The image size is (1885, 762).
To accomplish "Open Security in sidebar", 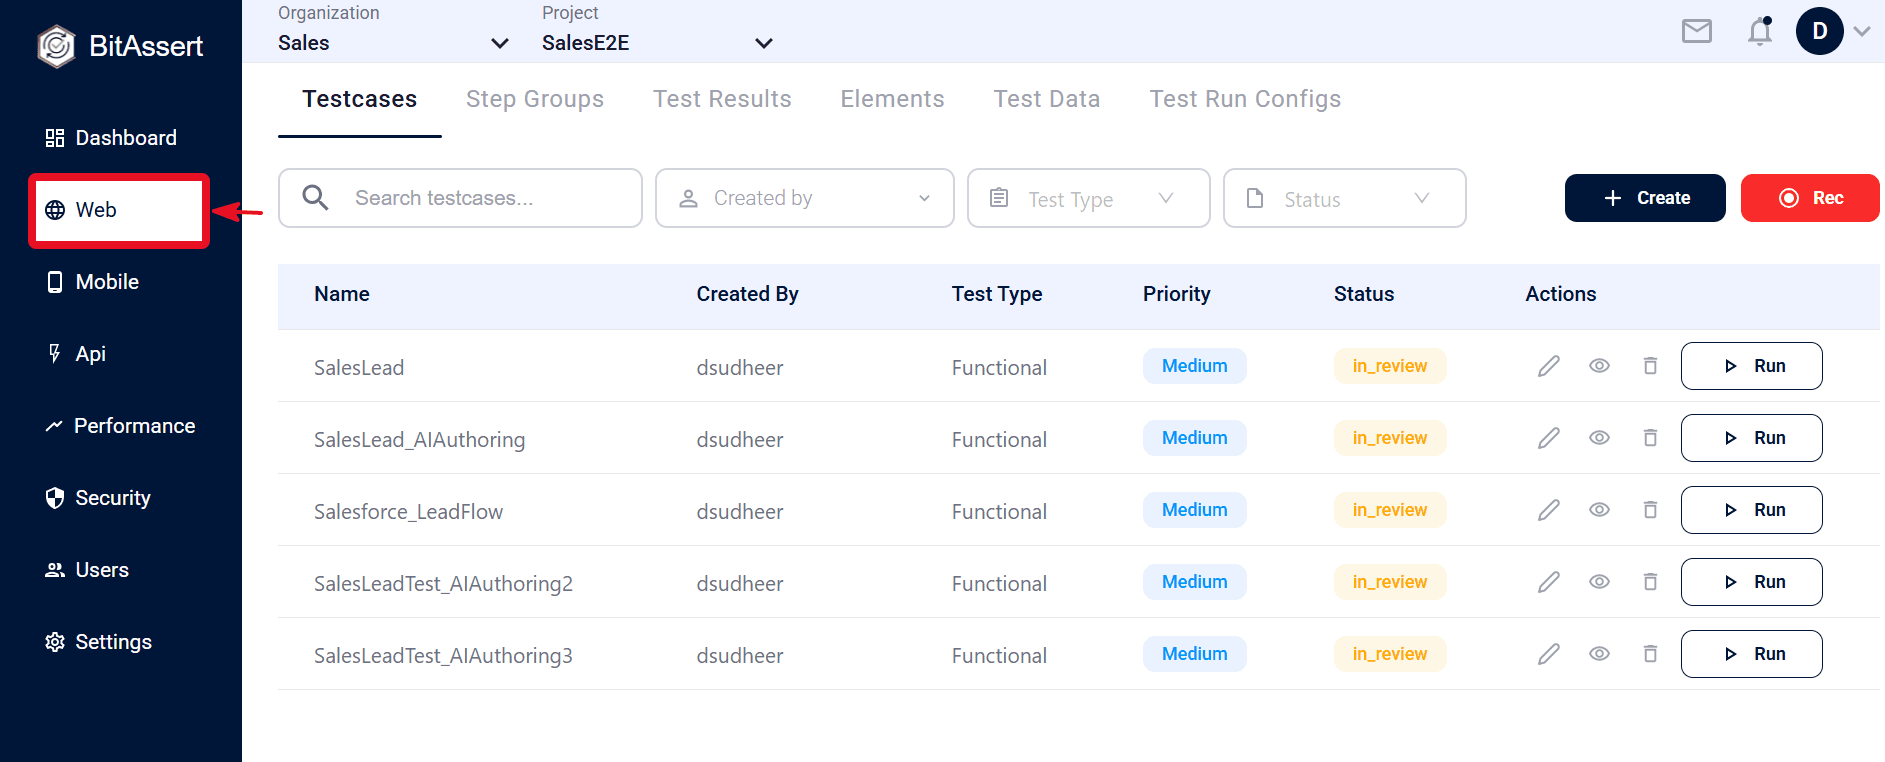I will coord(98,498).
